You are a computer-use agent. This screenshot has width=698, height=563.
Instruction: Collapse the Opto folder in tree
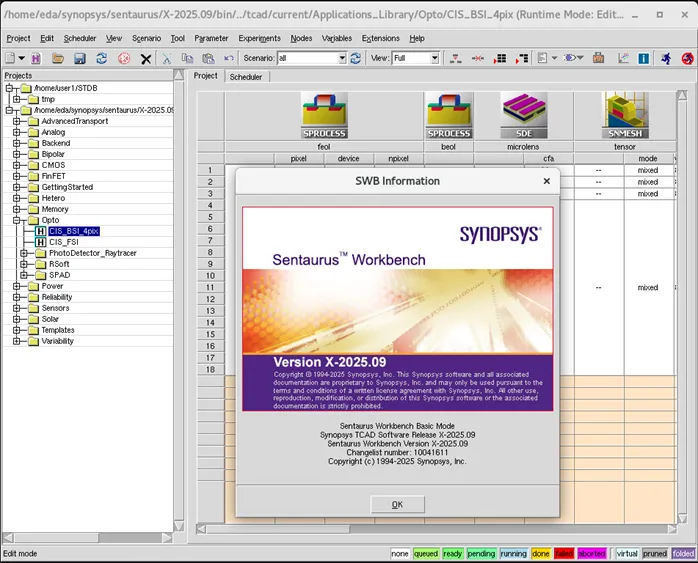(x=16, y=220)
